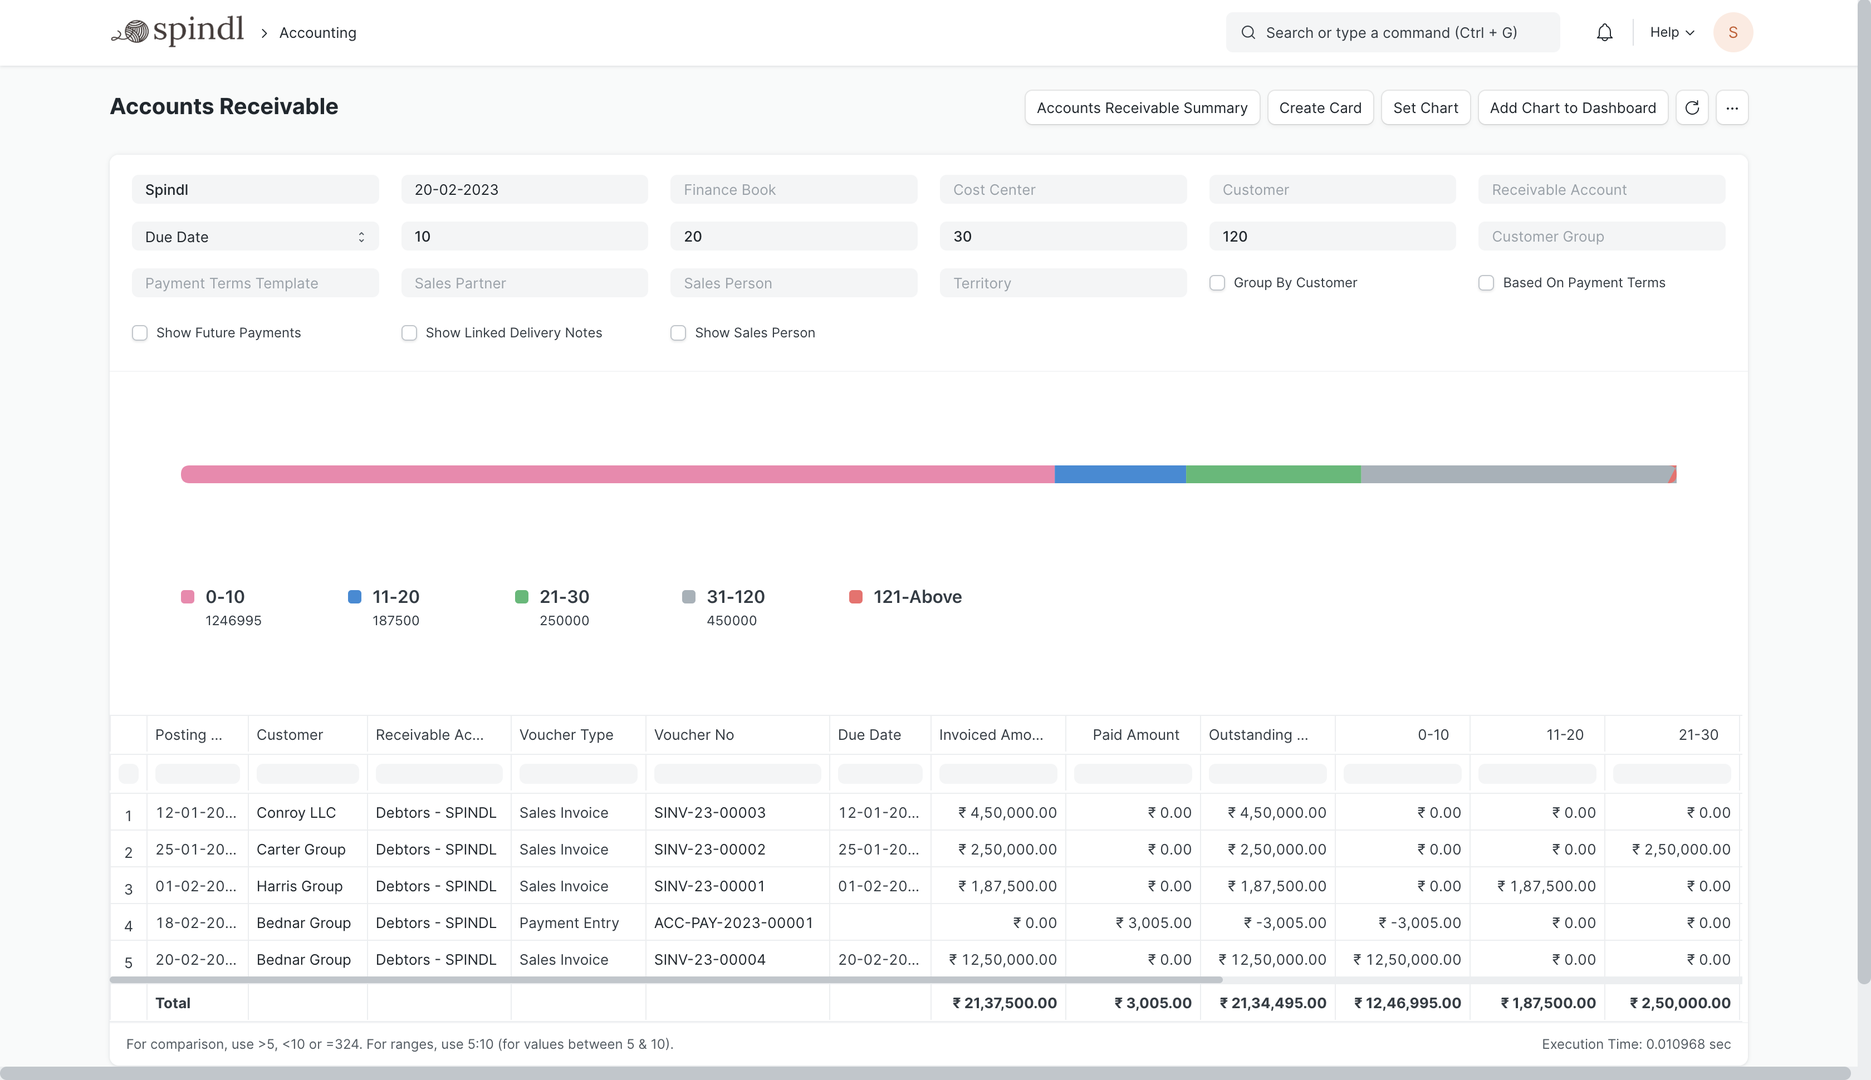Click the Voucher No column filter box
This screenshot has width=1871, height=1080.
point(737,773)
